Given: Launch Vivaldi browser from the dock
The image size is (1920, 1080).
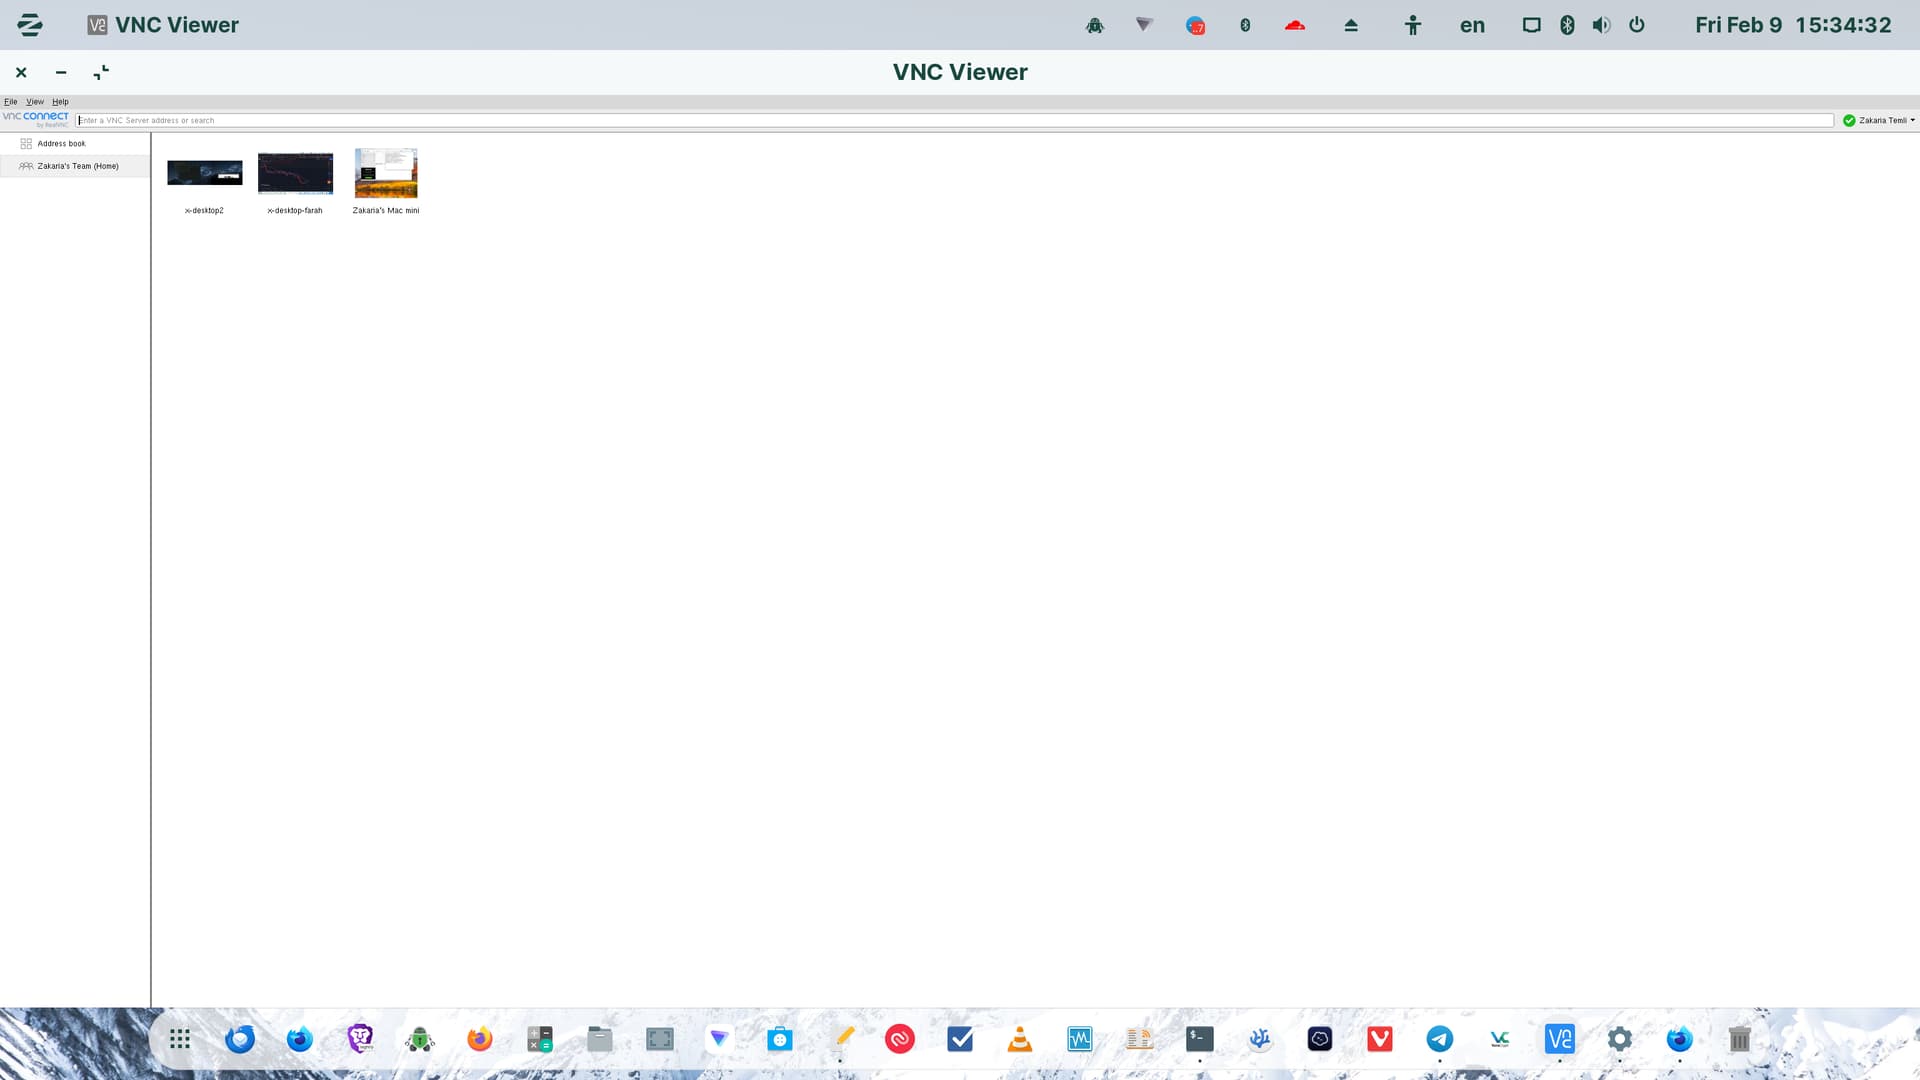Looking at the screenshot, I should (x=1380, y=1040).
